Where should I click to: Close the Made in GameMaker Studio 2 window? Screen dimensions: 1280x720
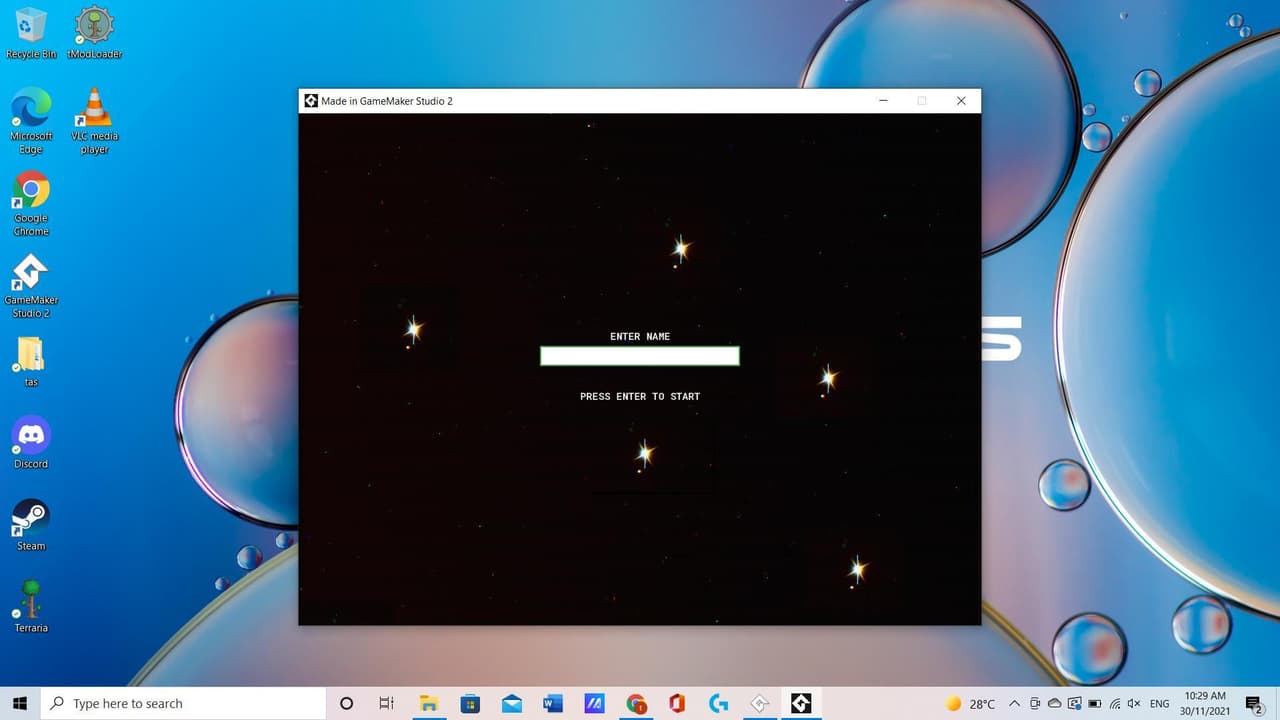point(961,101)
